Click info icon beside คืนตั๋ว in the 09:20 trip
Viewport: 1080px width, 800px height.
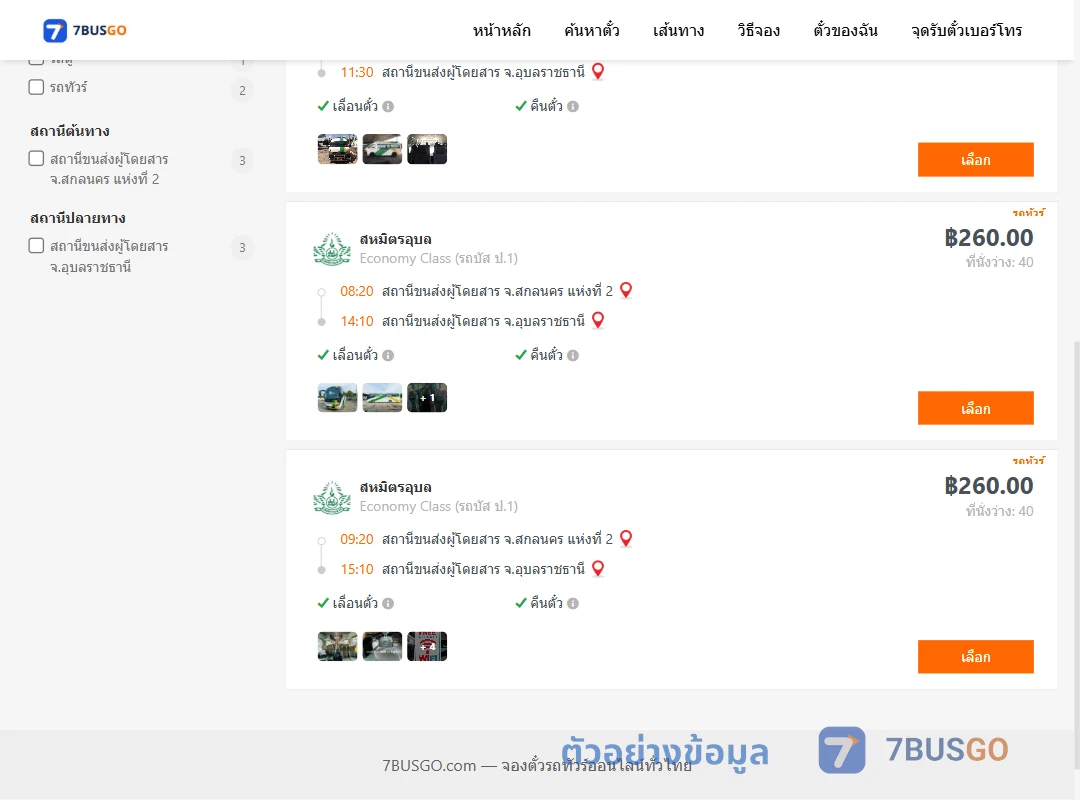(573, 604)
